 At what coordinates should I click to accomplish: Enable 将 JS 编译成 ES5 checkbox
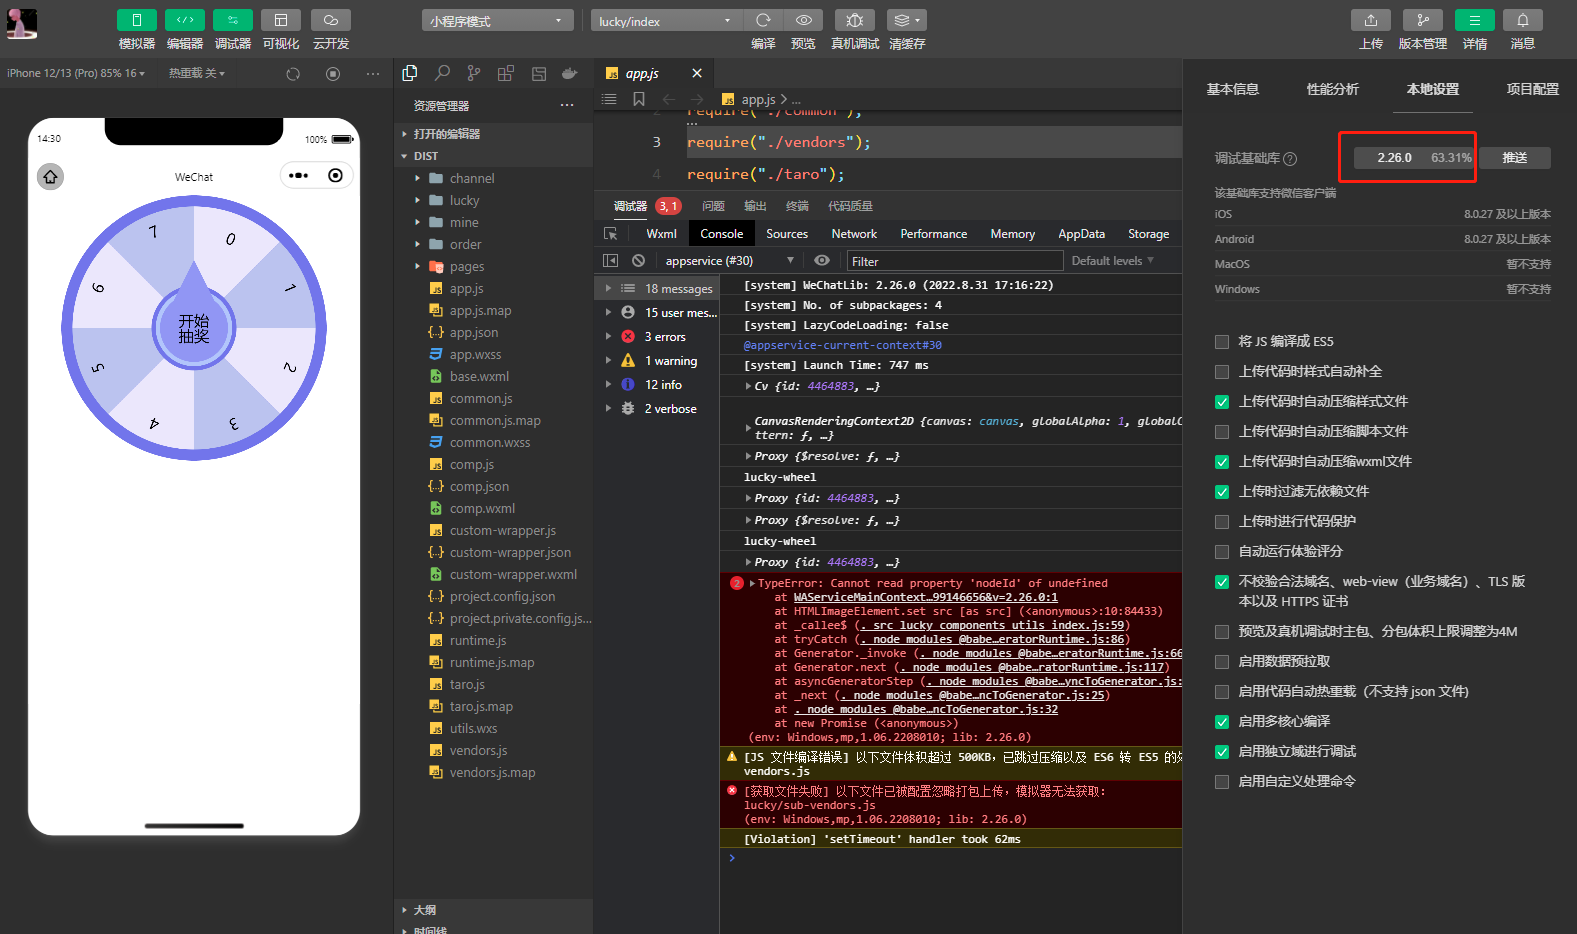click(x=1222, y=342)
